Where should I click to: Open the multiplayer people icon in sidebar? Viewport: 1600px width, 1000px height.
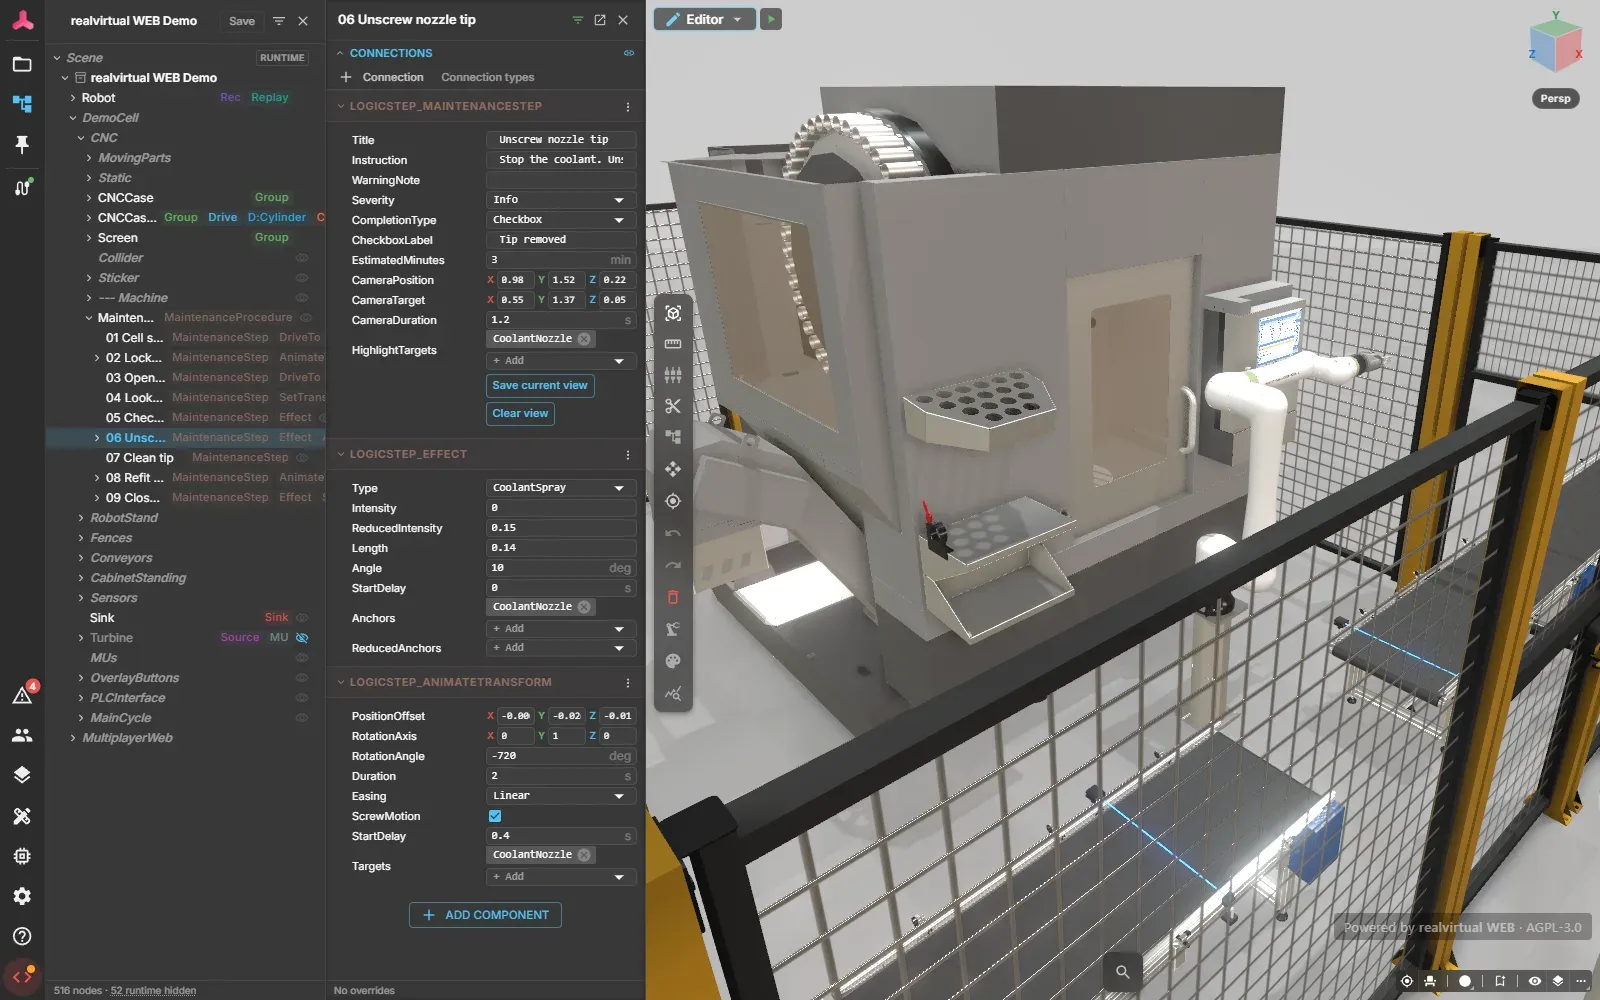(22, 735)
